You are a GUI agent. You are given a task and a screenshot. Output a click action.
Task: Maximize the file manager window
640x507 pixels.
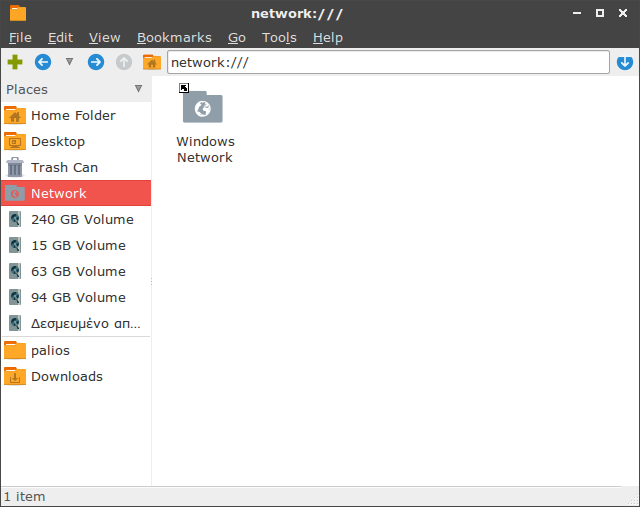[600, 13]
